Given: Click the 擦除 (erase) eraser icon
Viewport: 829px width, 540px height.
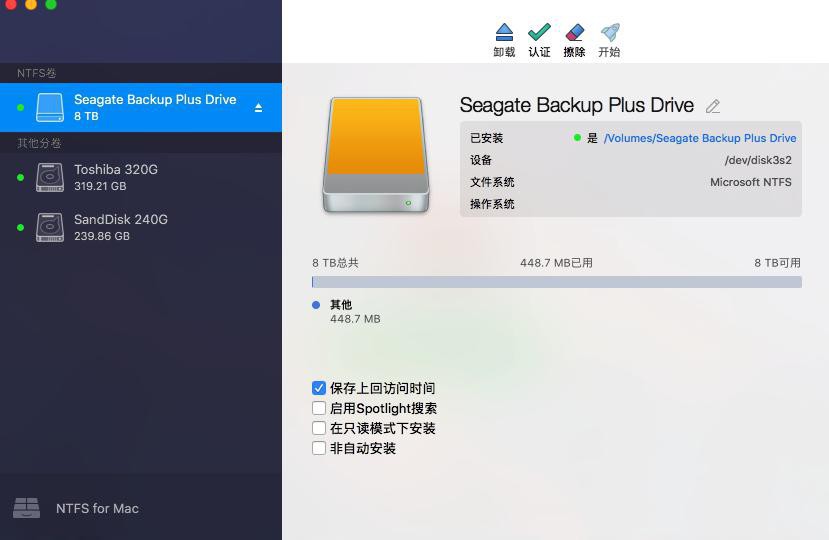Looking at the screenshot, I should (x=575, y=32).
